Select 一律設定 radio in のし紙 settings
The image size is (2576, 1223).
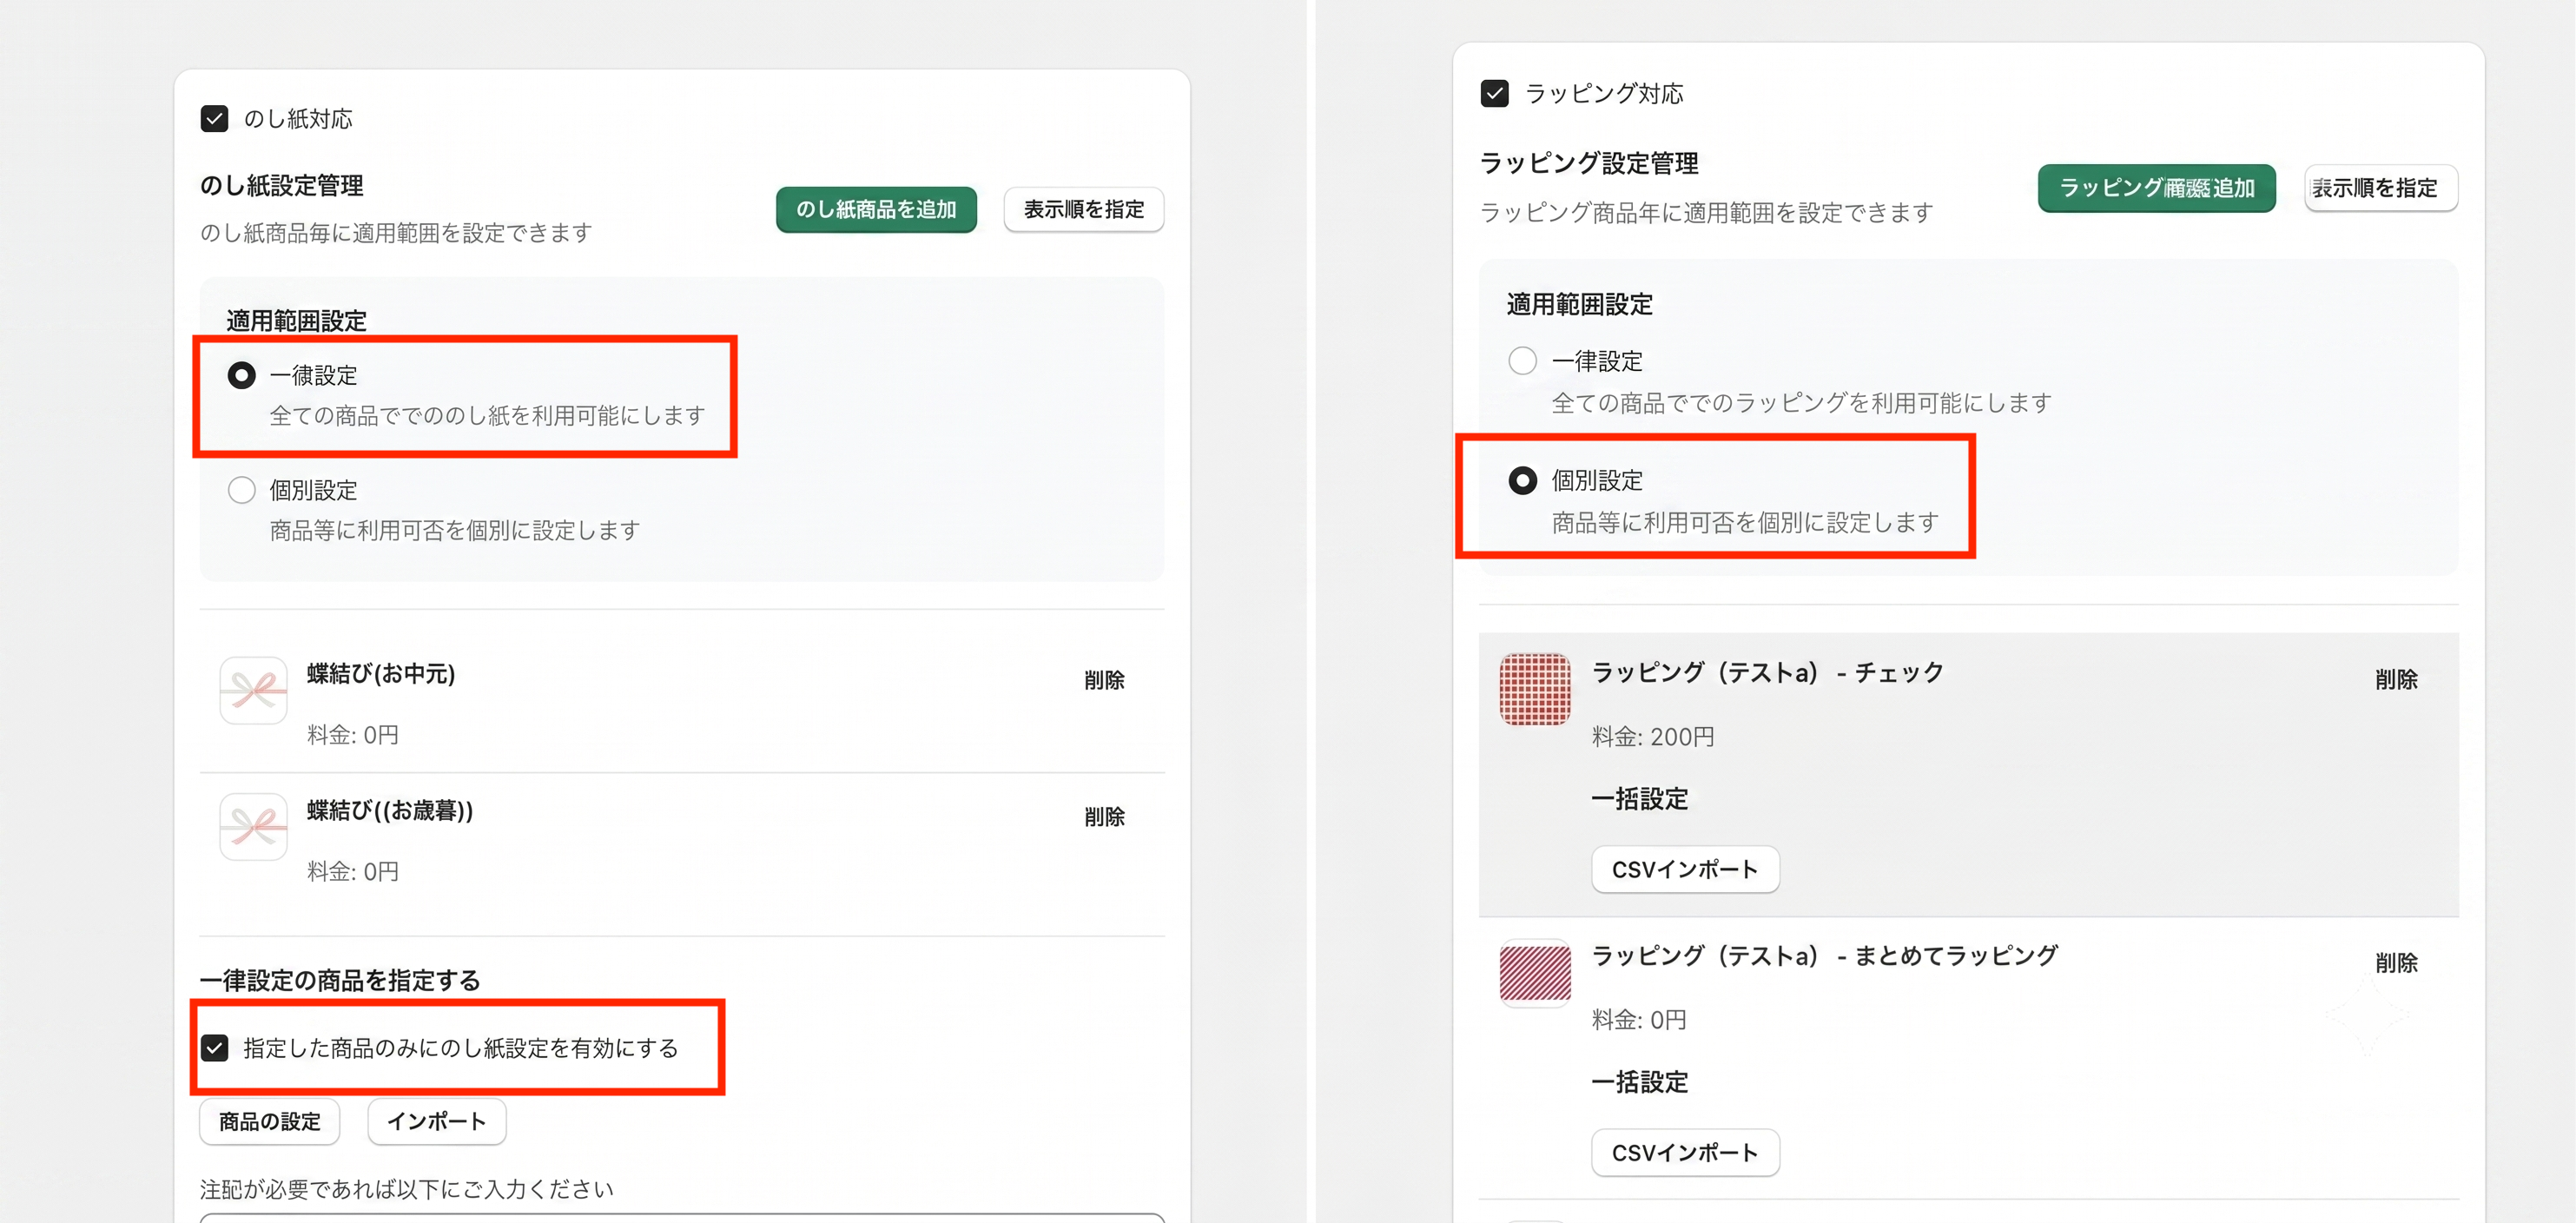[241, 375]
